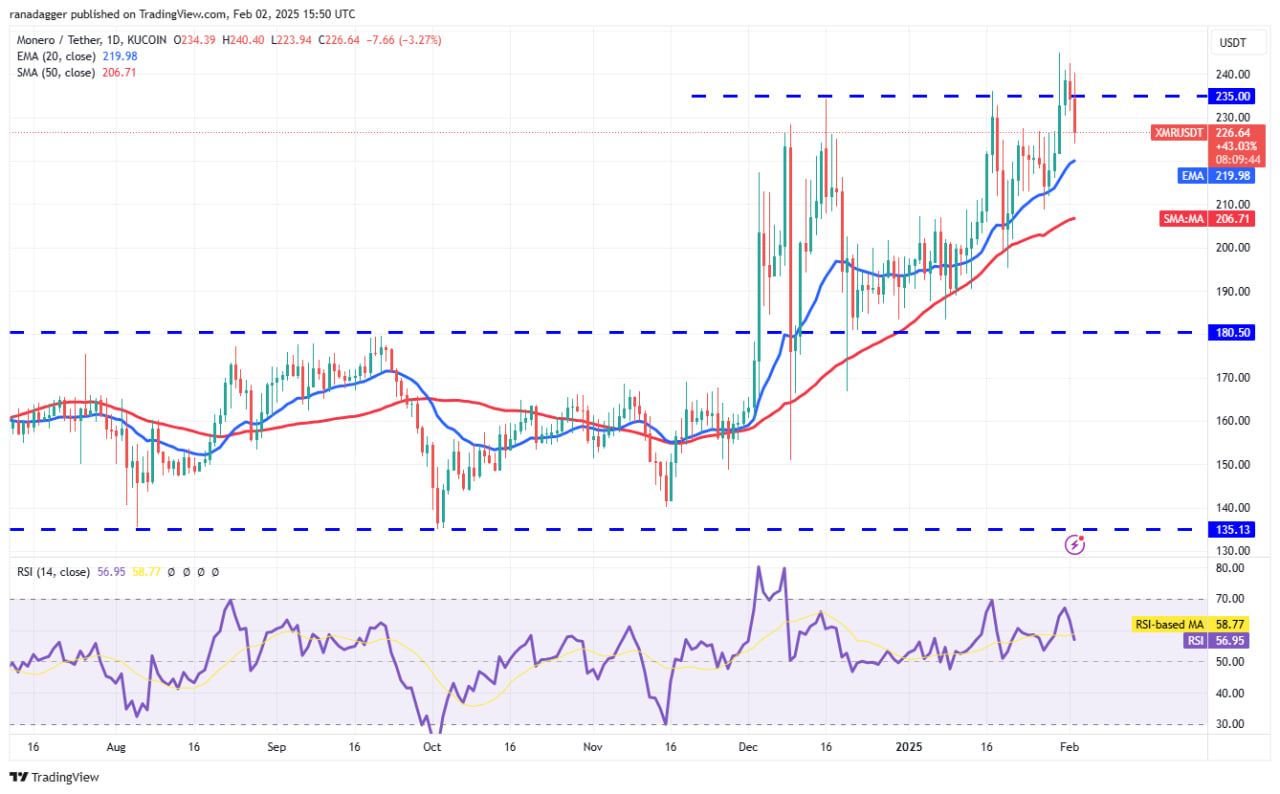Click the Dec label on time axis
This screenshot has height=794, width=1280.
[747, 746]
